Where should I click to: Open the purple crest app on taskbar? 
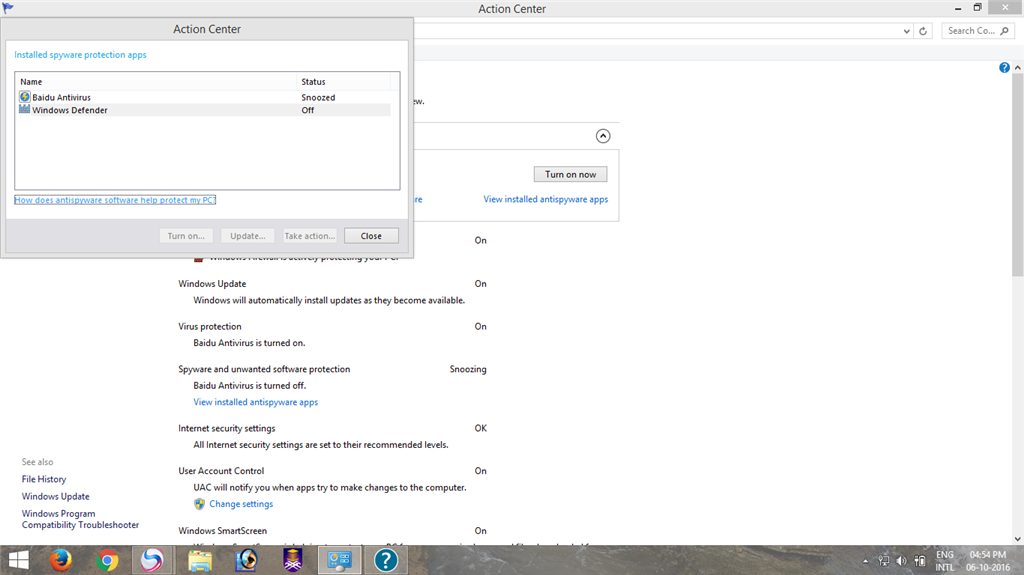click(x=293, y=561)
